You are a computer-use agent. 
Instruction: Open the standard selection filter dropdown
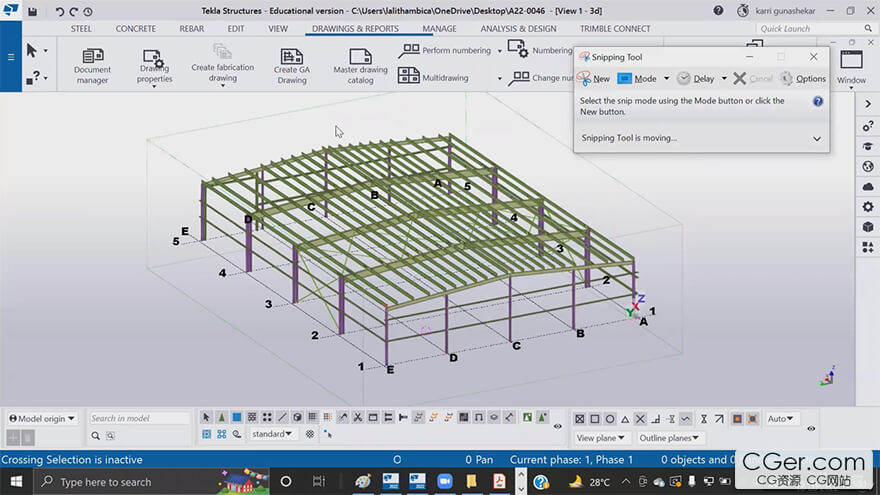click(x=272, y=434)
